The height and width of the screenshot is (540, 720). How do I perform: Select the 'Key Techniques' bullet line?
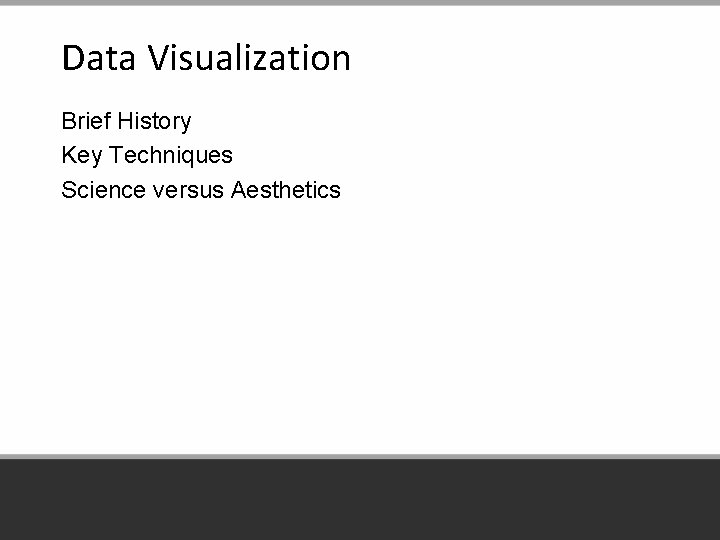coord(146,156)
